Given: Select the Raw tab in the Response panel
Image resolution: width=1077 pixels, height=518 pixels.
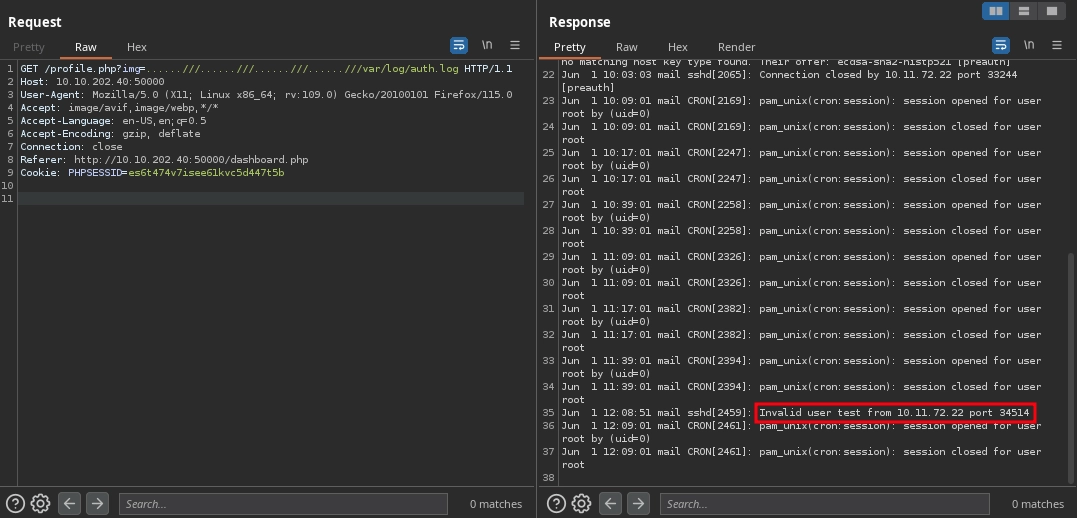Looking at the screenshot, I should [x=627, y=47].
